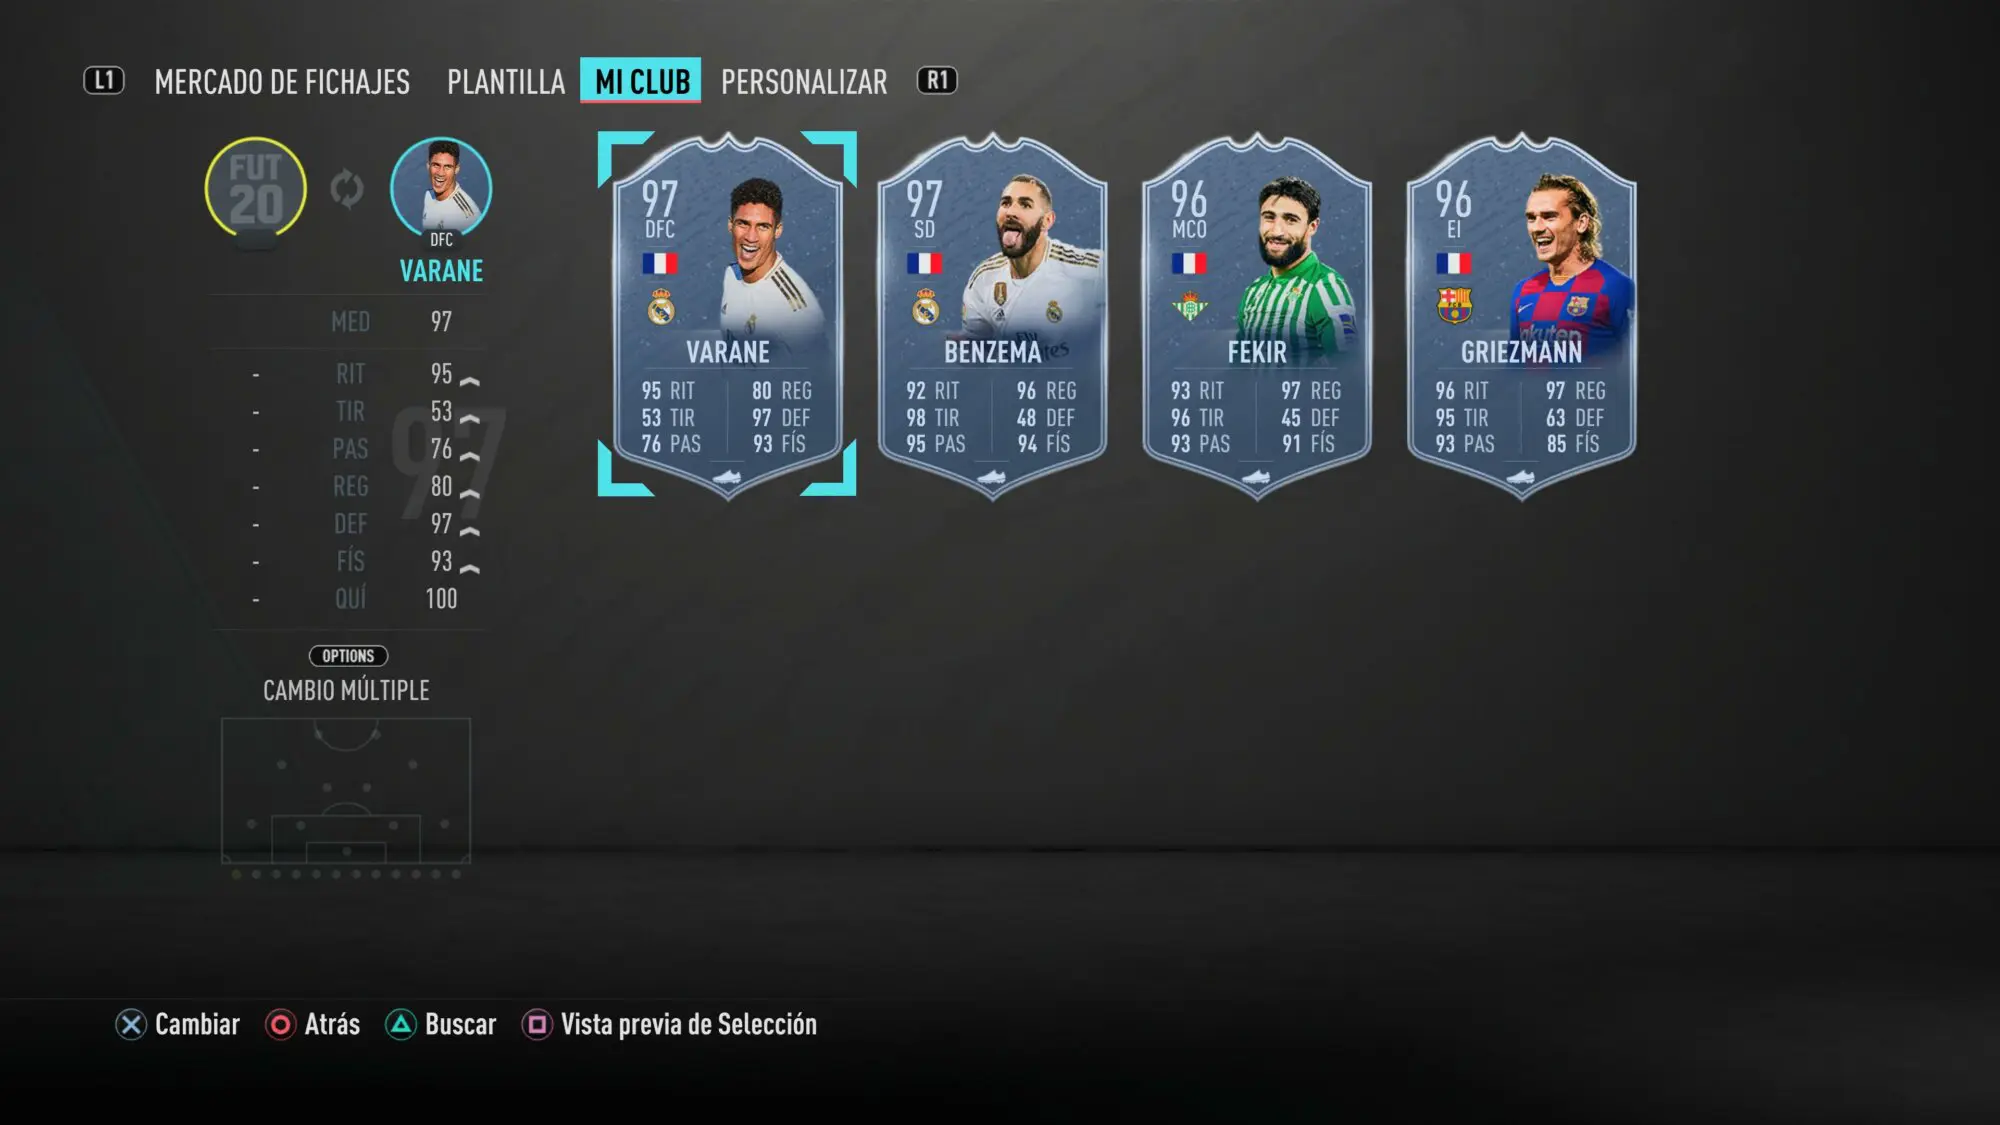The image size is (2000, 1125).
Task: Expand the FÍS stat chevron
Action: 470,569
